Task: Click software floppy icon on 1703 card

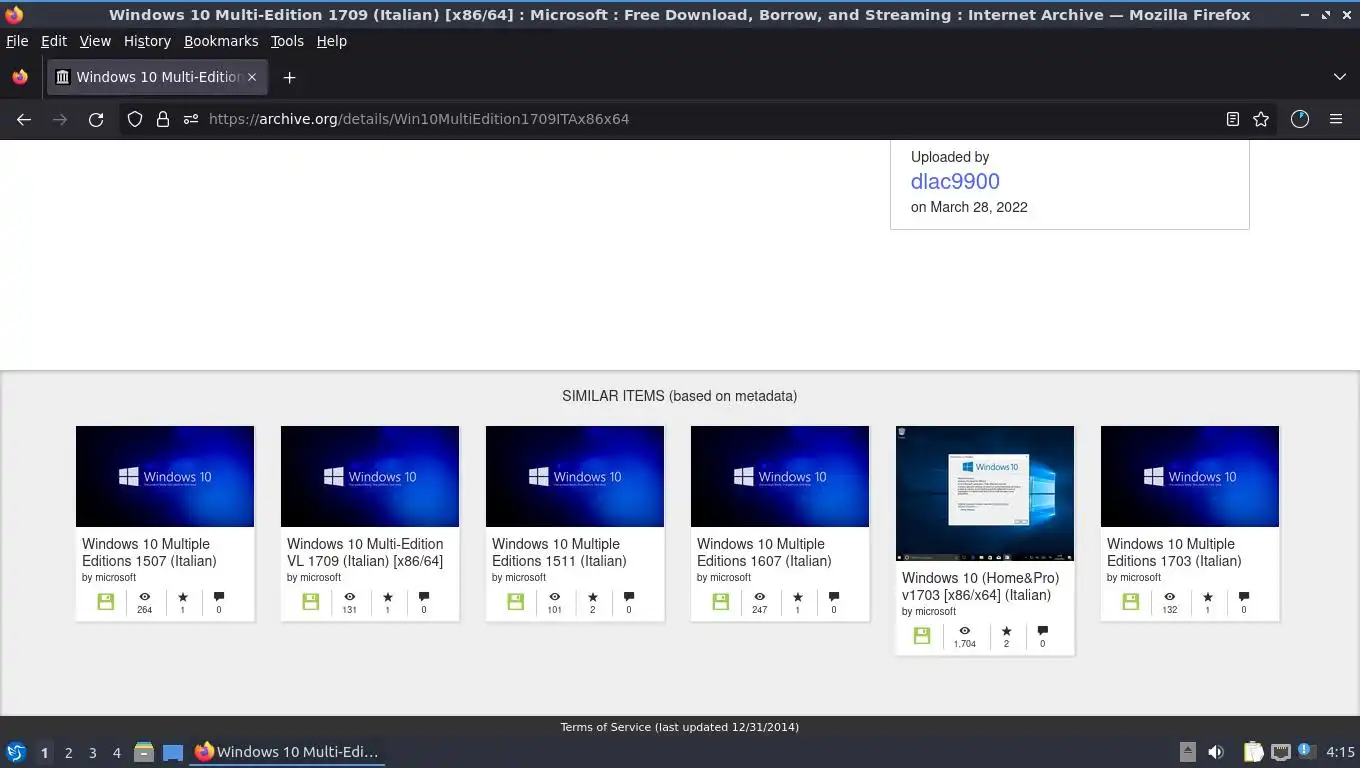Action: tap(1131, 602)
